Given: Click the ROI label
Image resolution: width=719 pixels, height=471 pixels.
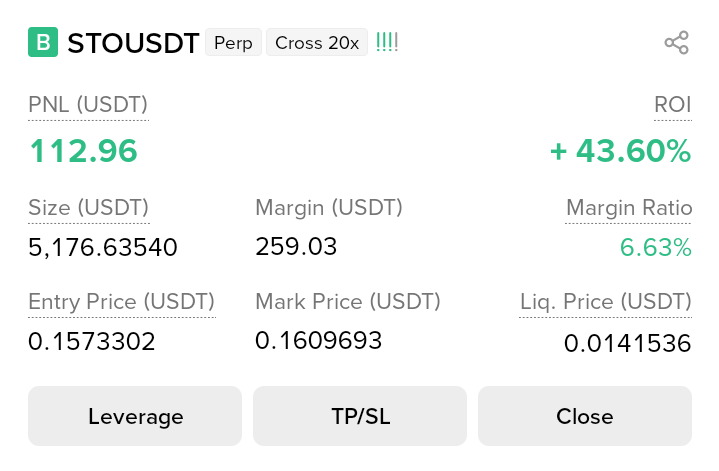Looking at the screenshot, I should click(672, 104).
